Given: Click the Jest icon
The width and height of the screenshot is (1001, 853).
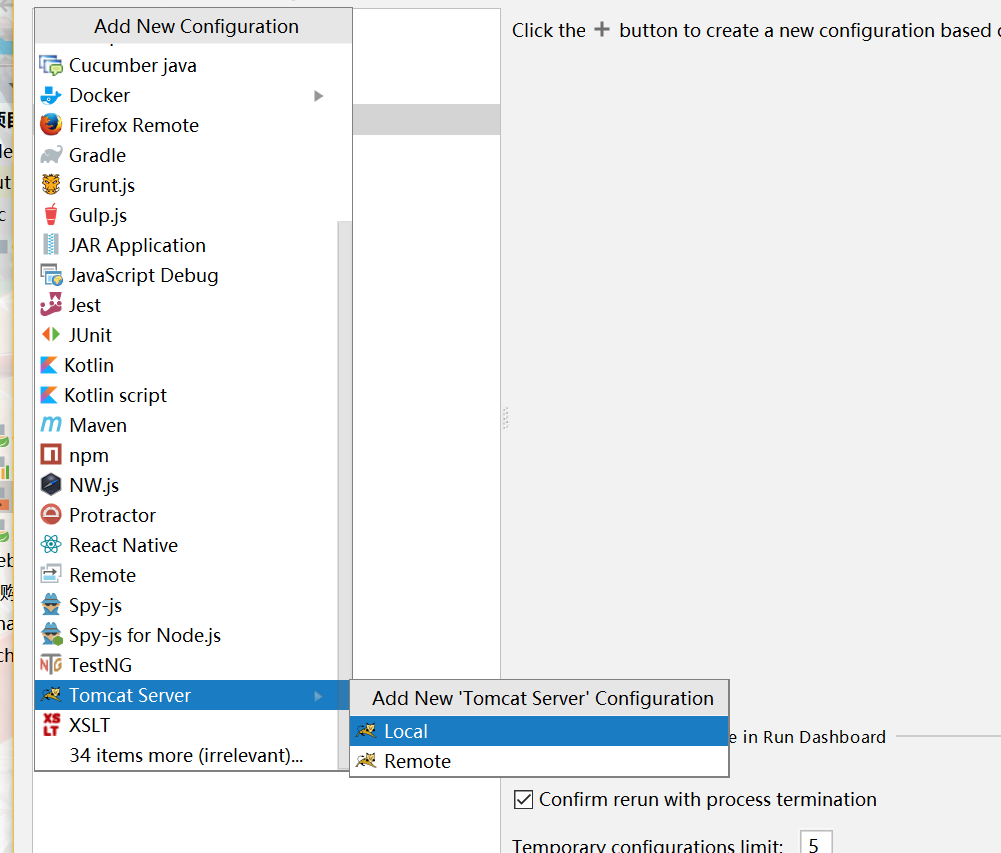Looking at the screenshot, I should tap(51, 305).
